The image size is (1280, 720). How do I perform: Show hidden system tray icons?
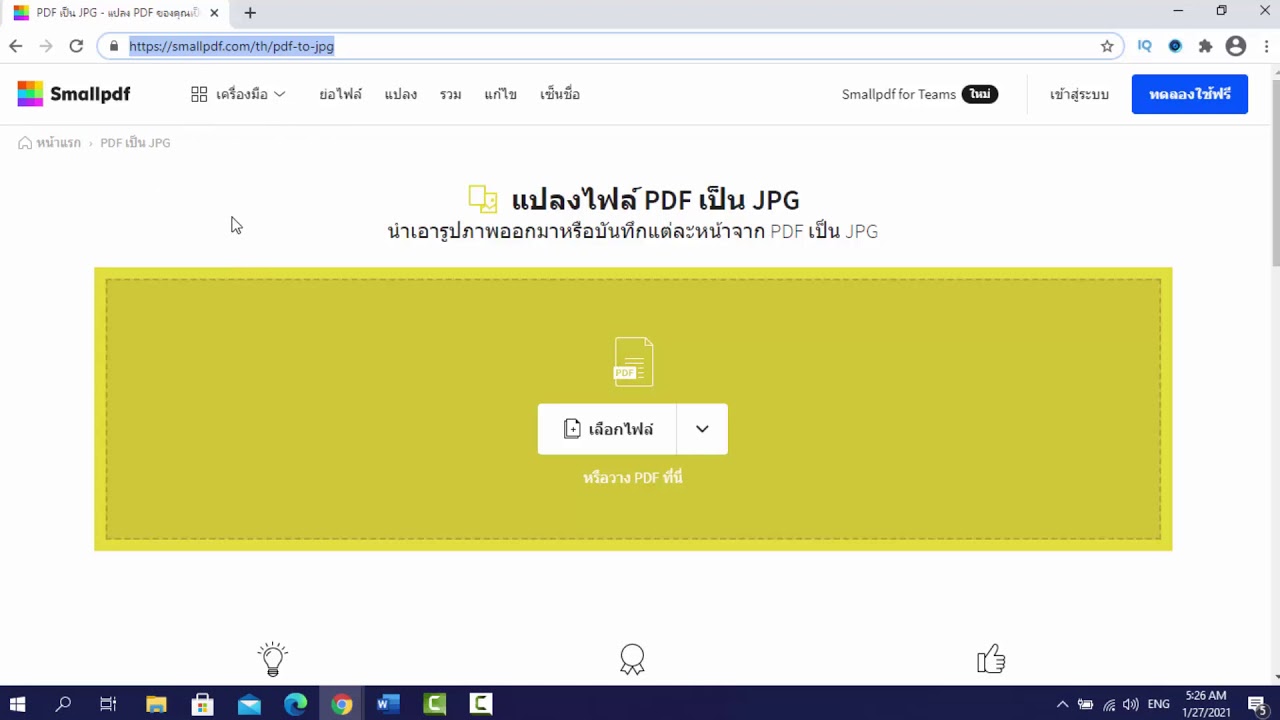(x=1062, y=704)
